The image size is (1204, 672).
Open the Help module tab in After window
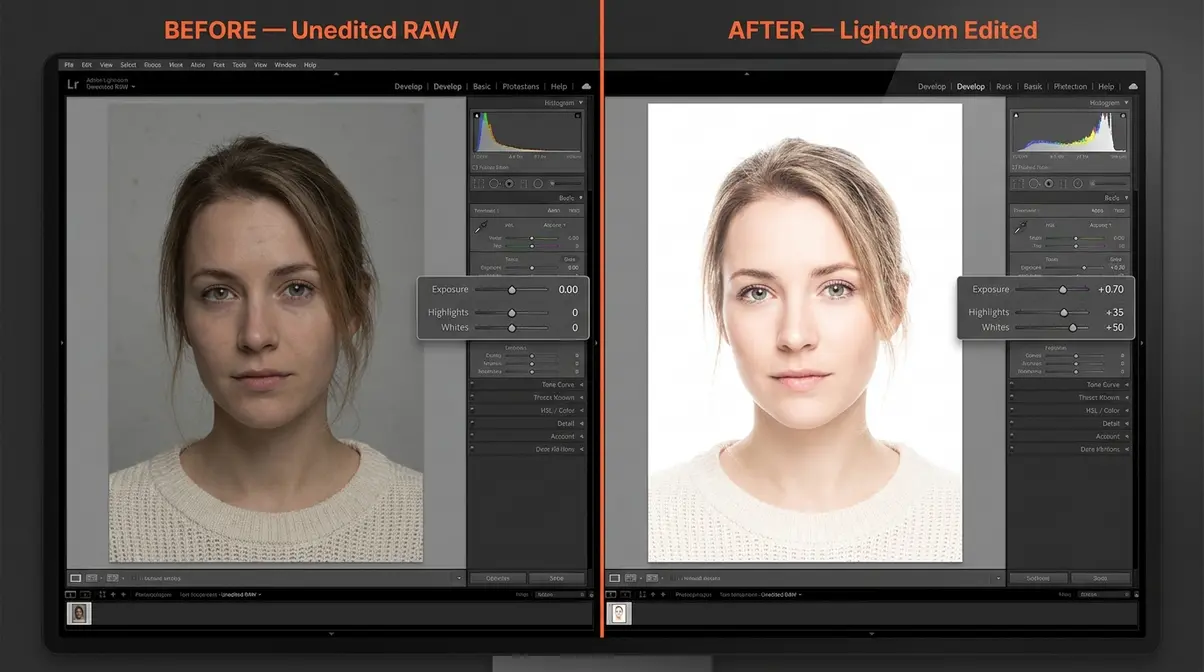(1106, 87)
